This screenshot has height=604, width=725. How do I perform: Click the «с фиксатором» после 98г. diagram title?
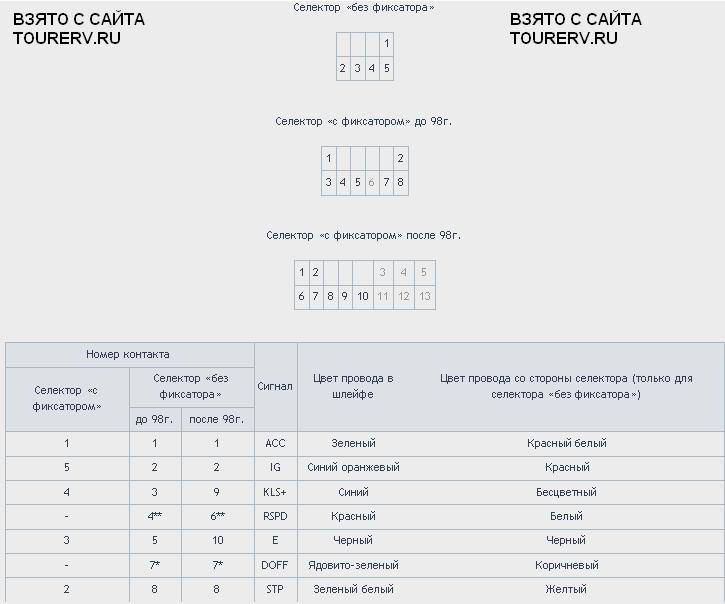pyautogui.click(x=364, y=236)
